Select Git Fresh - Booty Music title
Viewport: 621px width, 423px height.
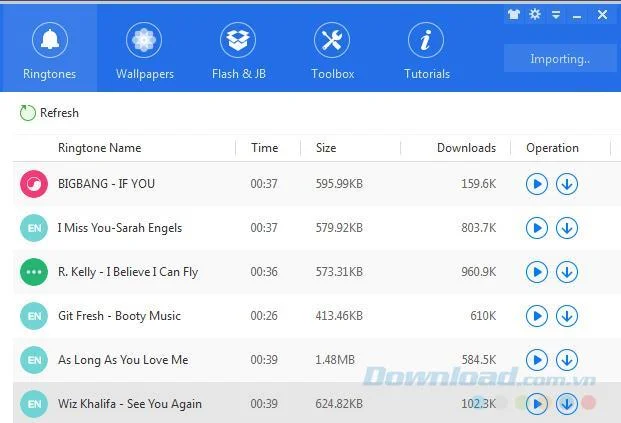(x=119, y=316)
